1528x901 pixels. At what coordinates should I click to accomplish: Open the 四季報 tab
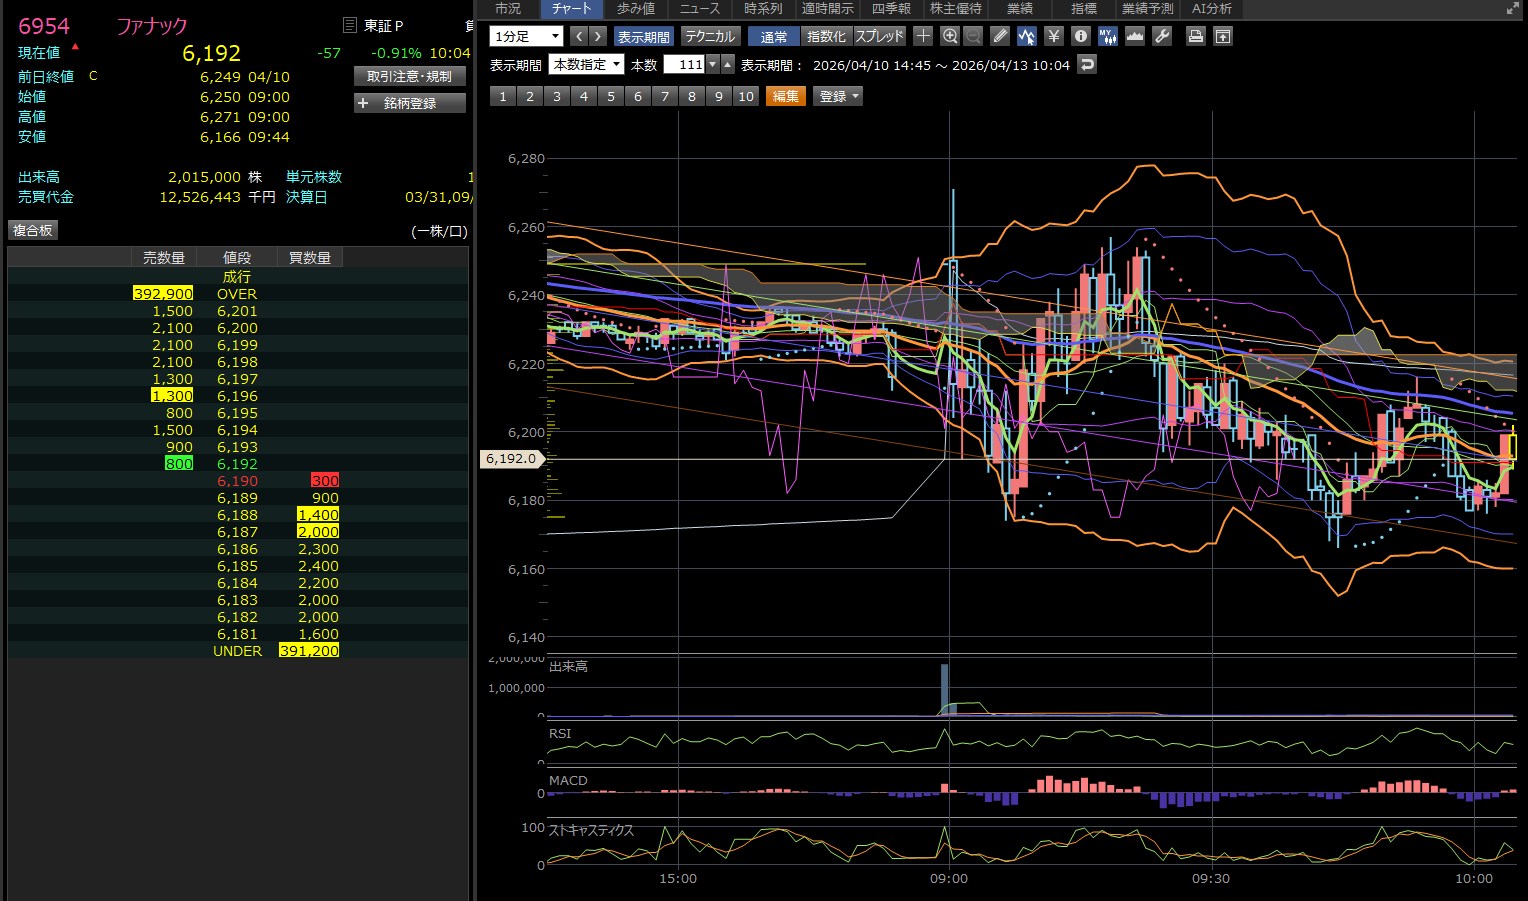pos(890,9)
